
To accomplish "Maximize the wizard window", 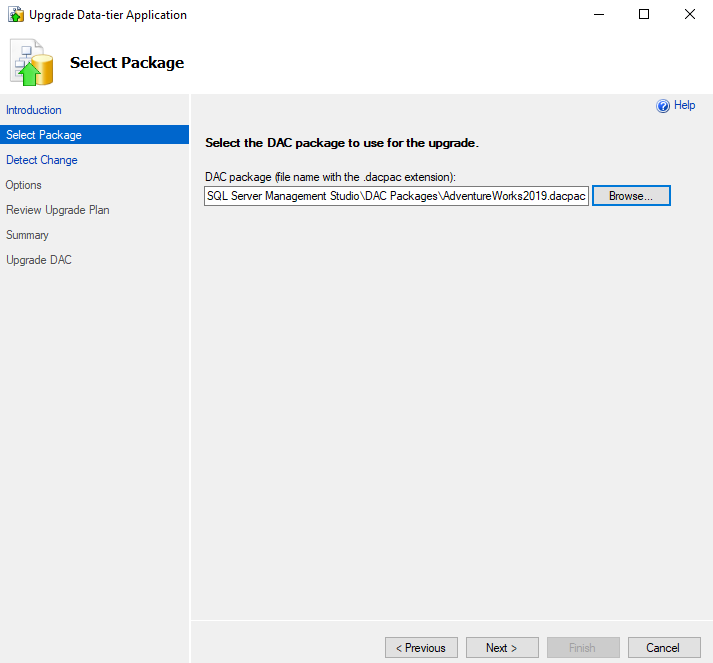I will [644, 14].
